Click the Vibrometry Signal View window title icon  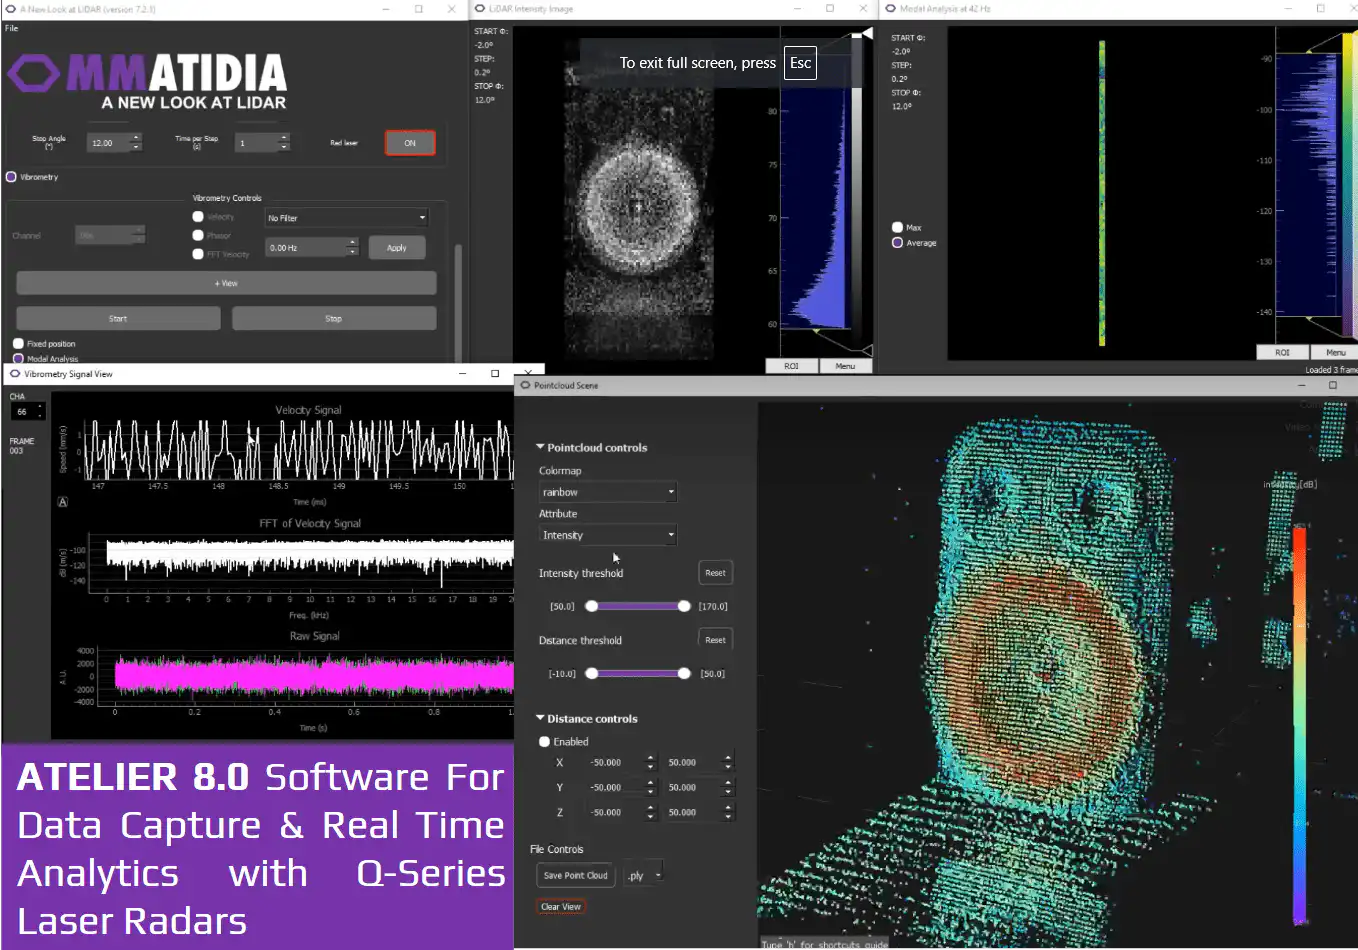pos(15,374)
